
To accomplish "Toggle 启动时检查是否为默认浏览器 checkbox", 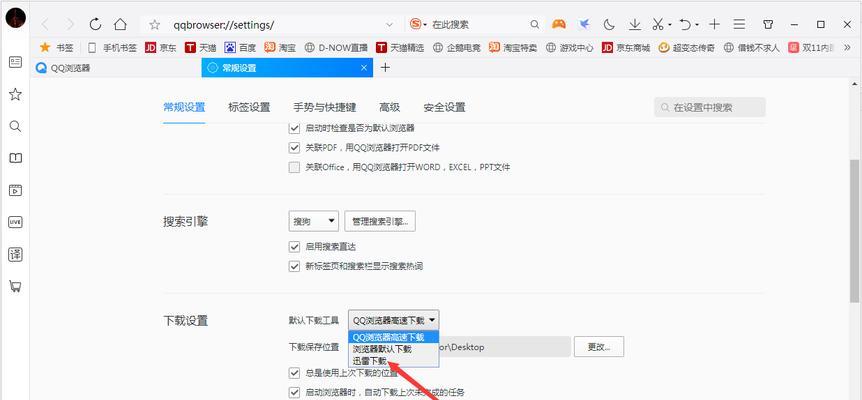I will pos(294,129).
